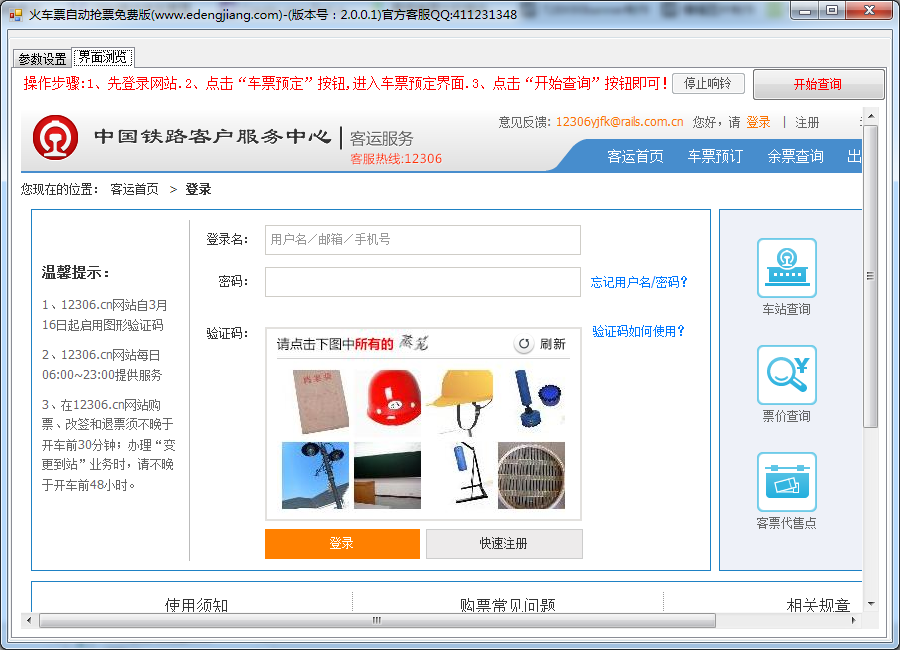
Task: Click the 停止响铃 button
Action: coord(708,84)
